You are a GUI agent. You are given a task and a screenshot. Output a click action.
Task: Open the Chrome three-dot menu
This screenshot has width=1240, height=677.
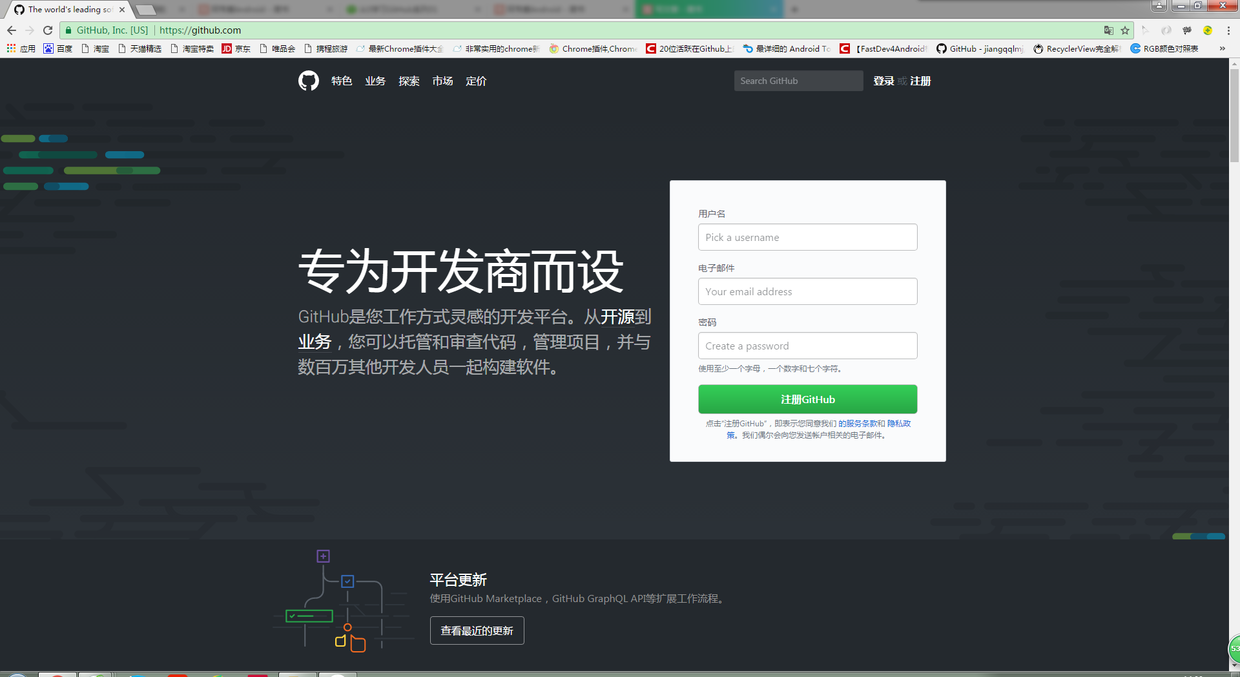(1229, 30)
